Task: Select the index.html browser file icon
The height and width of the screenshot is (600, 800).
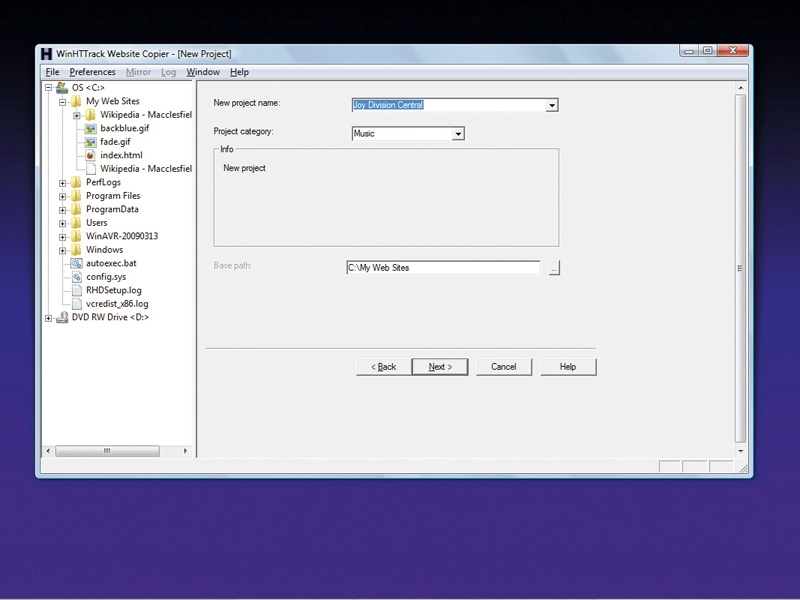Action: [90, 155]
